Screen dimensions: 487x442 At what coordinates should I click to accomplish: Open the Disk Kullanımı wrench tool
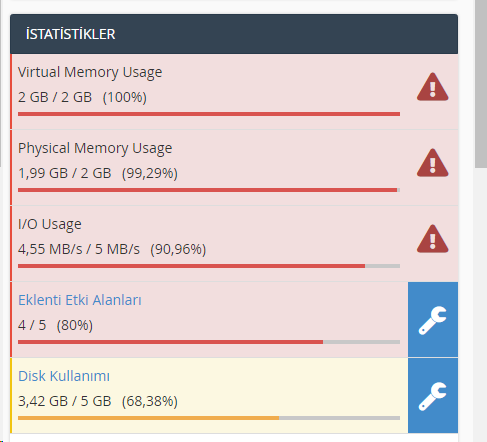433,396
